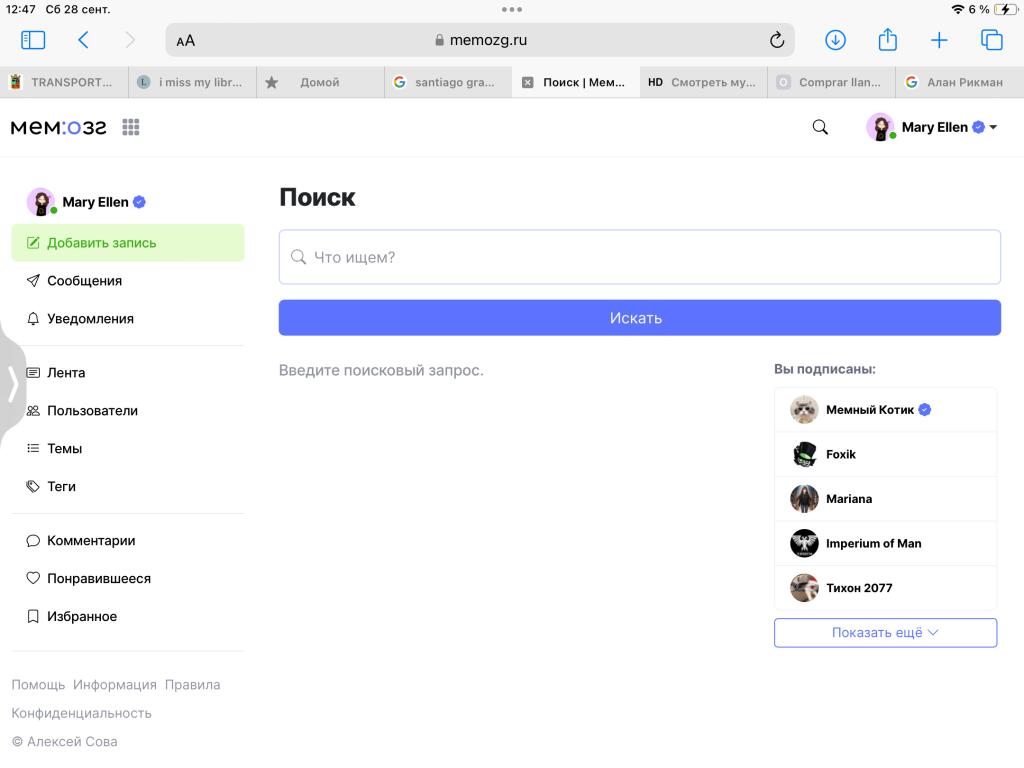
Task: Click the magnifier search icon in header
Action: [x=820, y=127]
